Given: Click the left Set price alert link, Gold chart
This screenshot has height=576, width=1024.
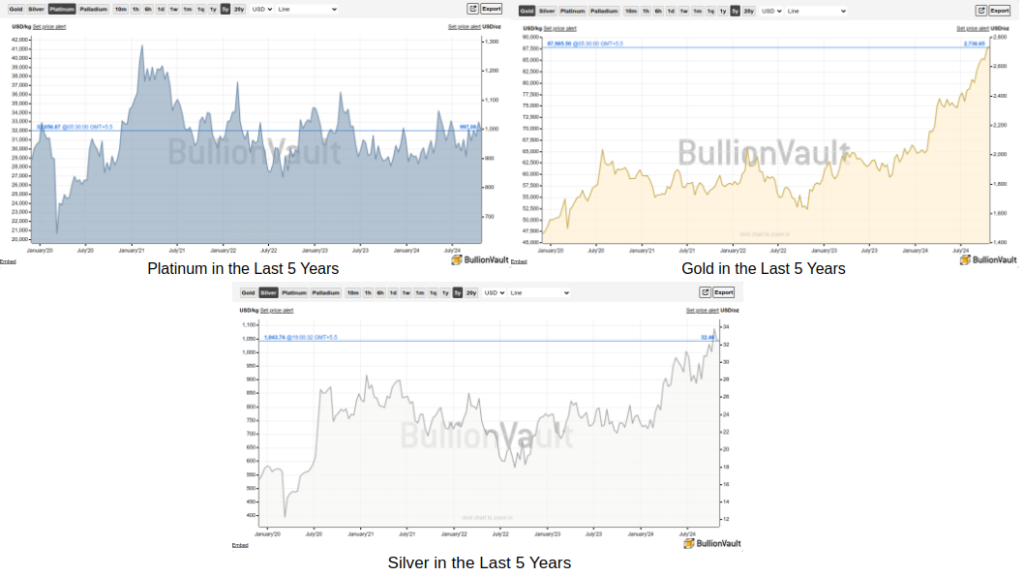Looking at the screenshot, I should point(560,29).
